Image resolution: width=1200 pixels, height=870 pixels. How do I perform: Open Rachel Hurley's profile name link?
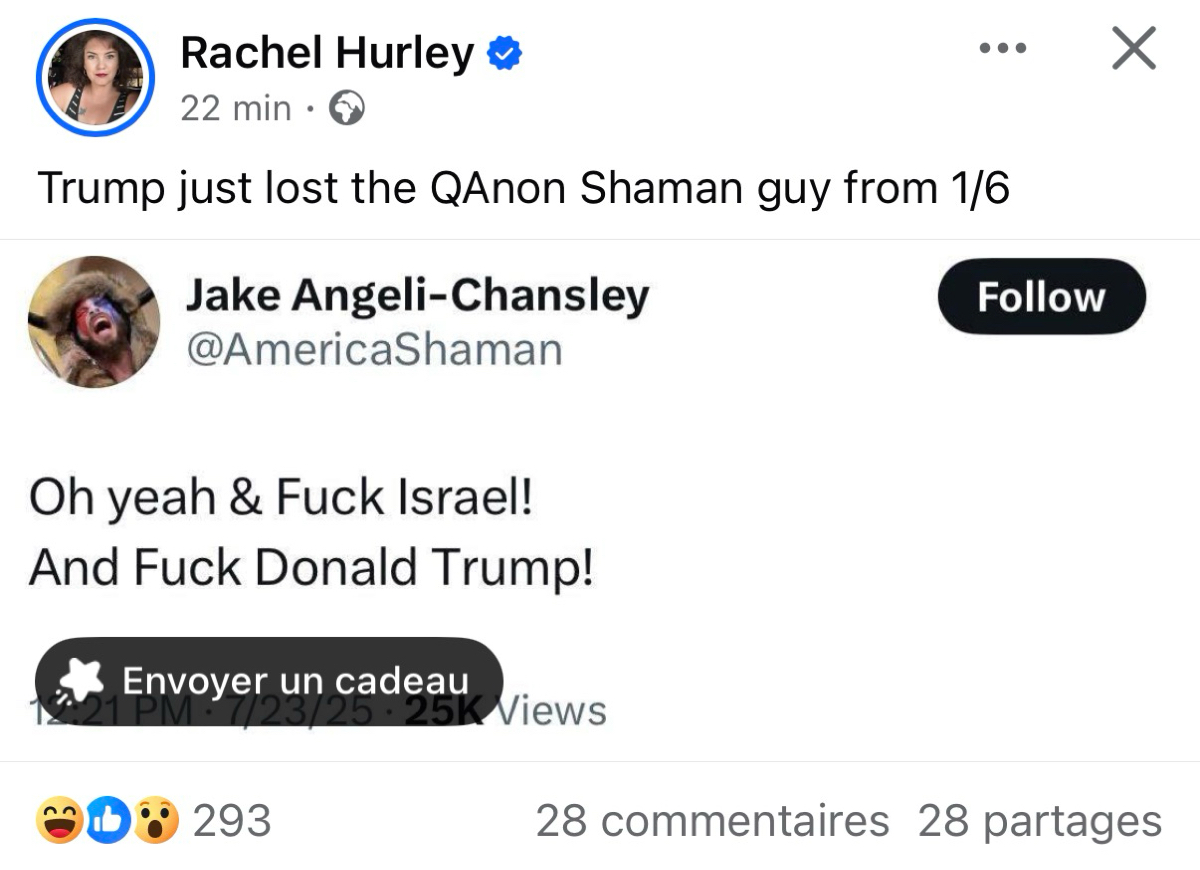pyautogui.click(x=326, y=53)
